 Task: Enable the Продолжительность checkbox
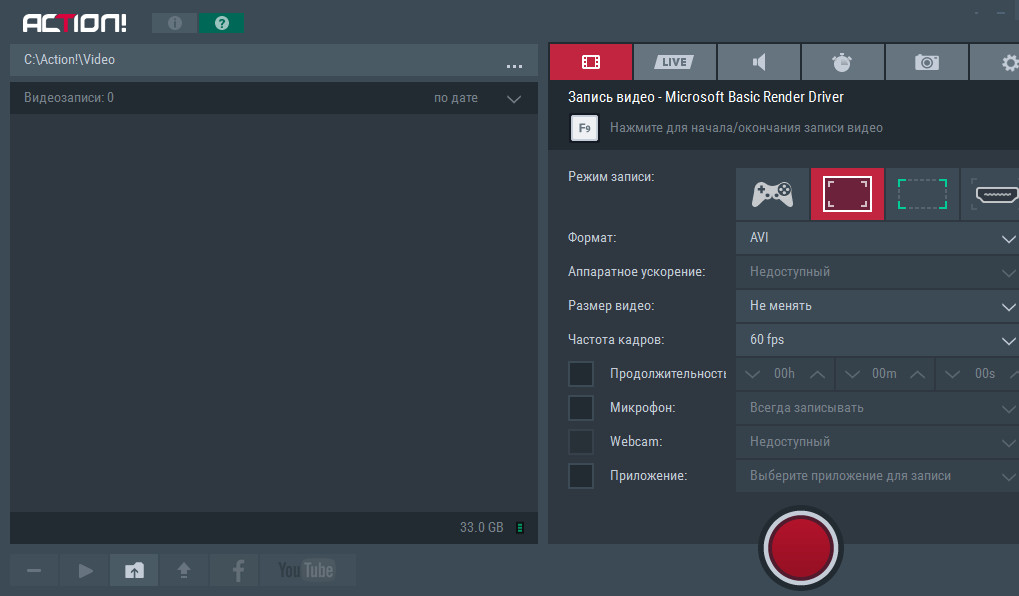(x=581, y=374)
